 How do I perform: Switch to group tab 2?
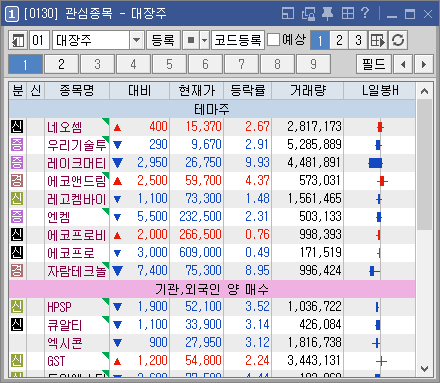[x=62, y=64]
